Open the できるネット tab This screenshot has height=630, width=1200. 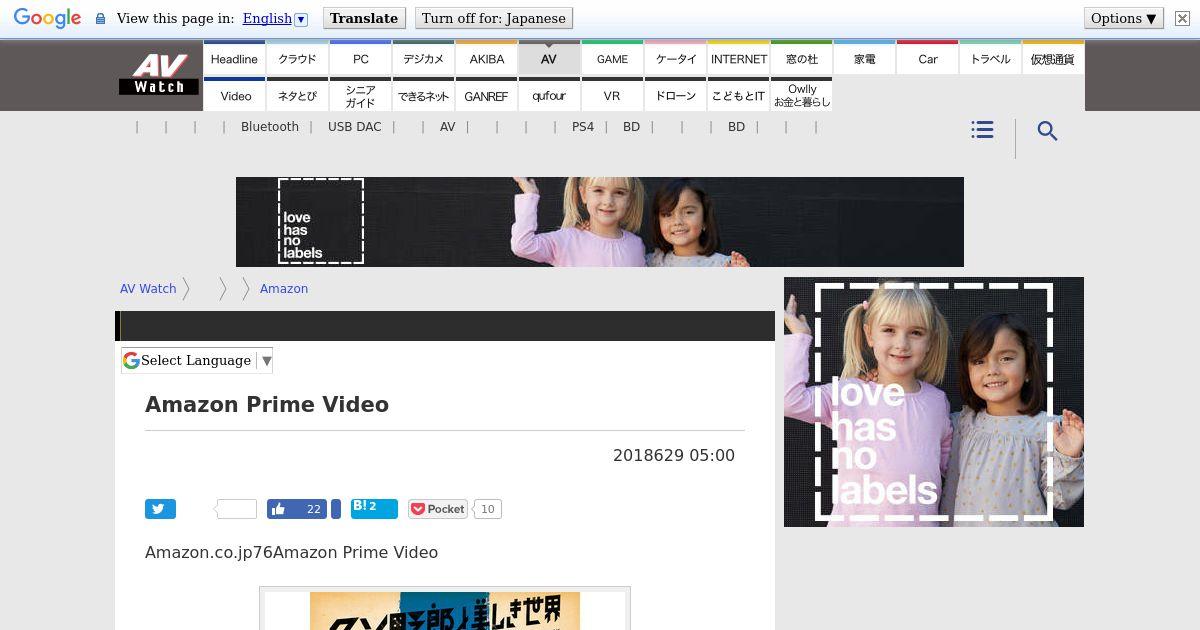[x=423, y=95]
